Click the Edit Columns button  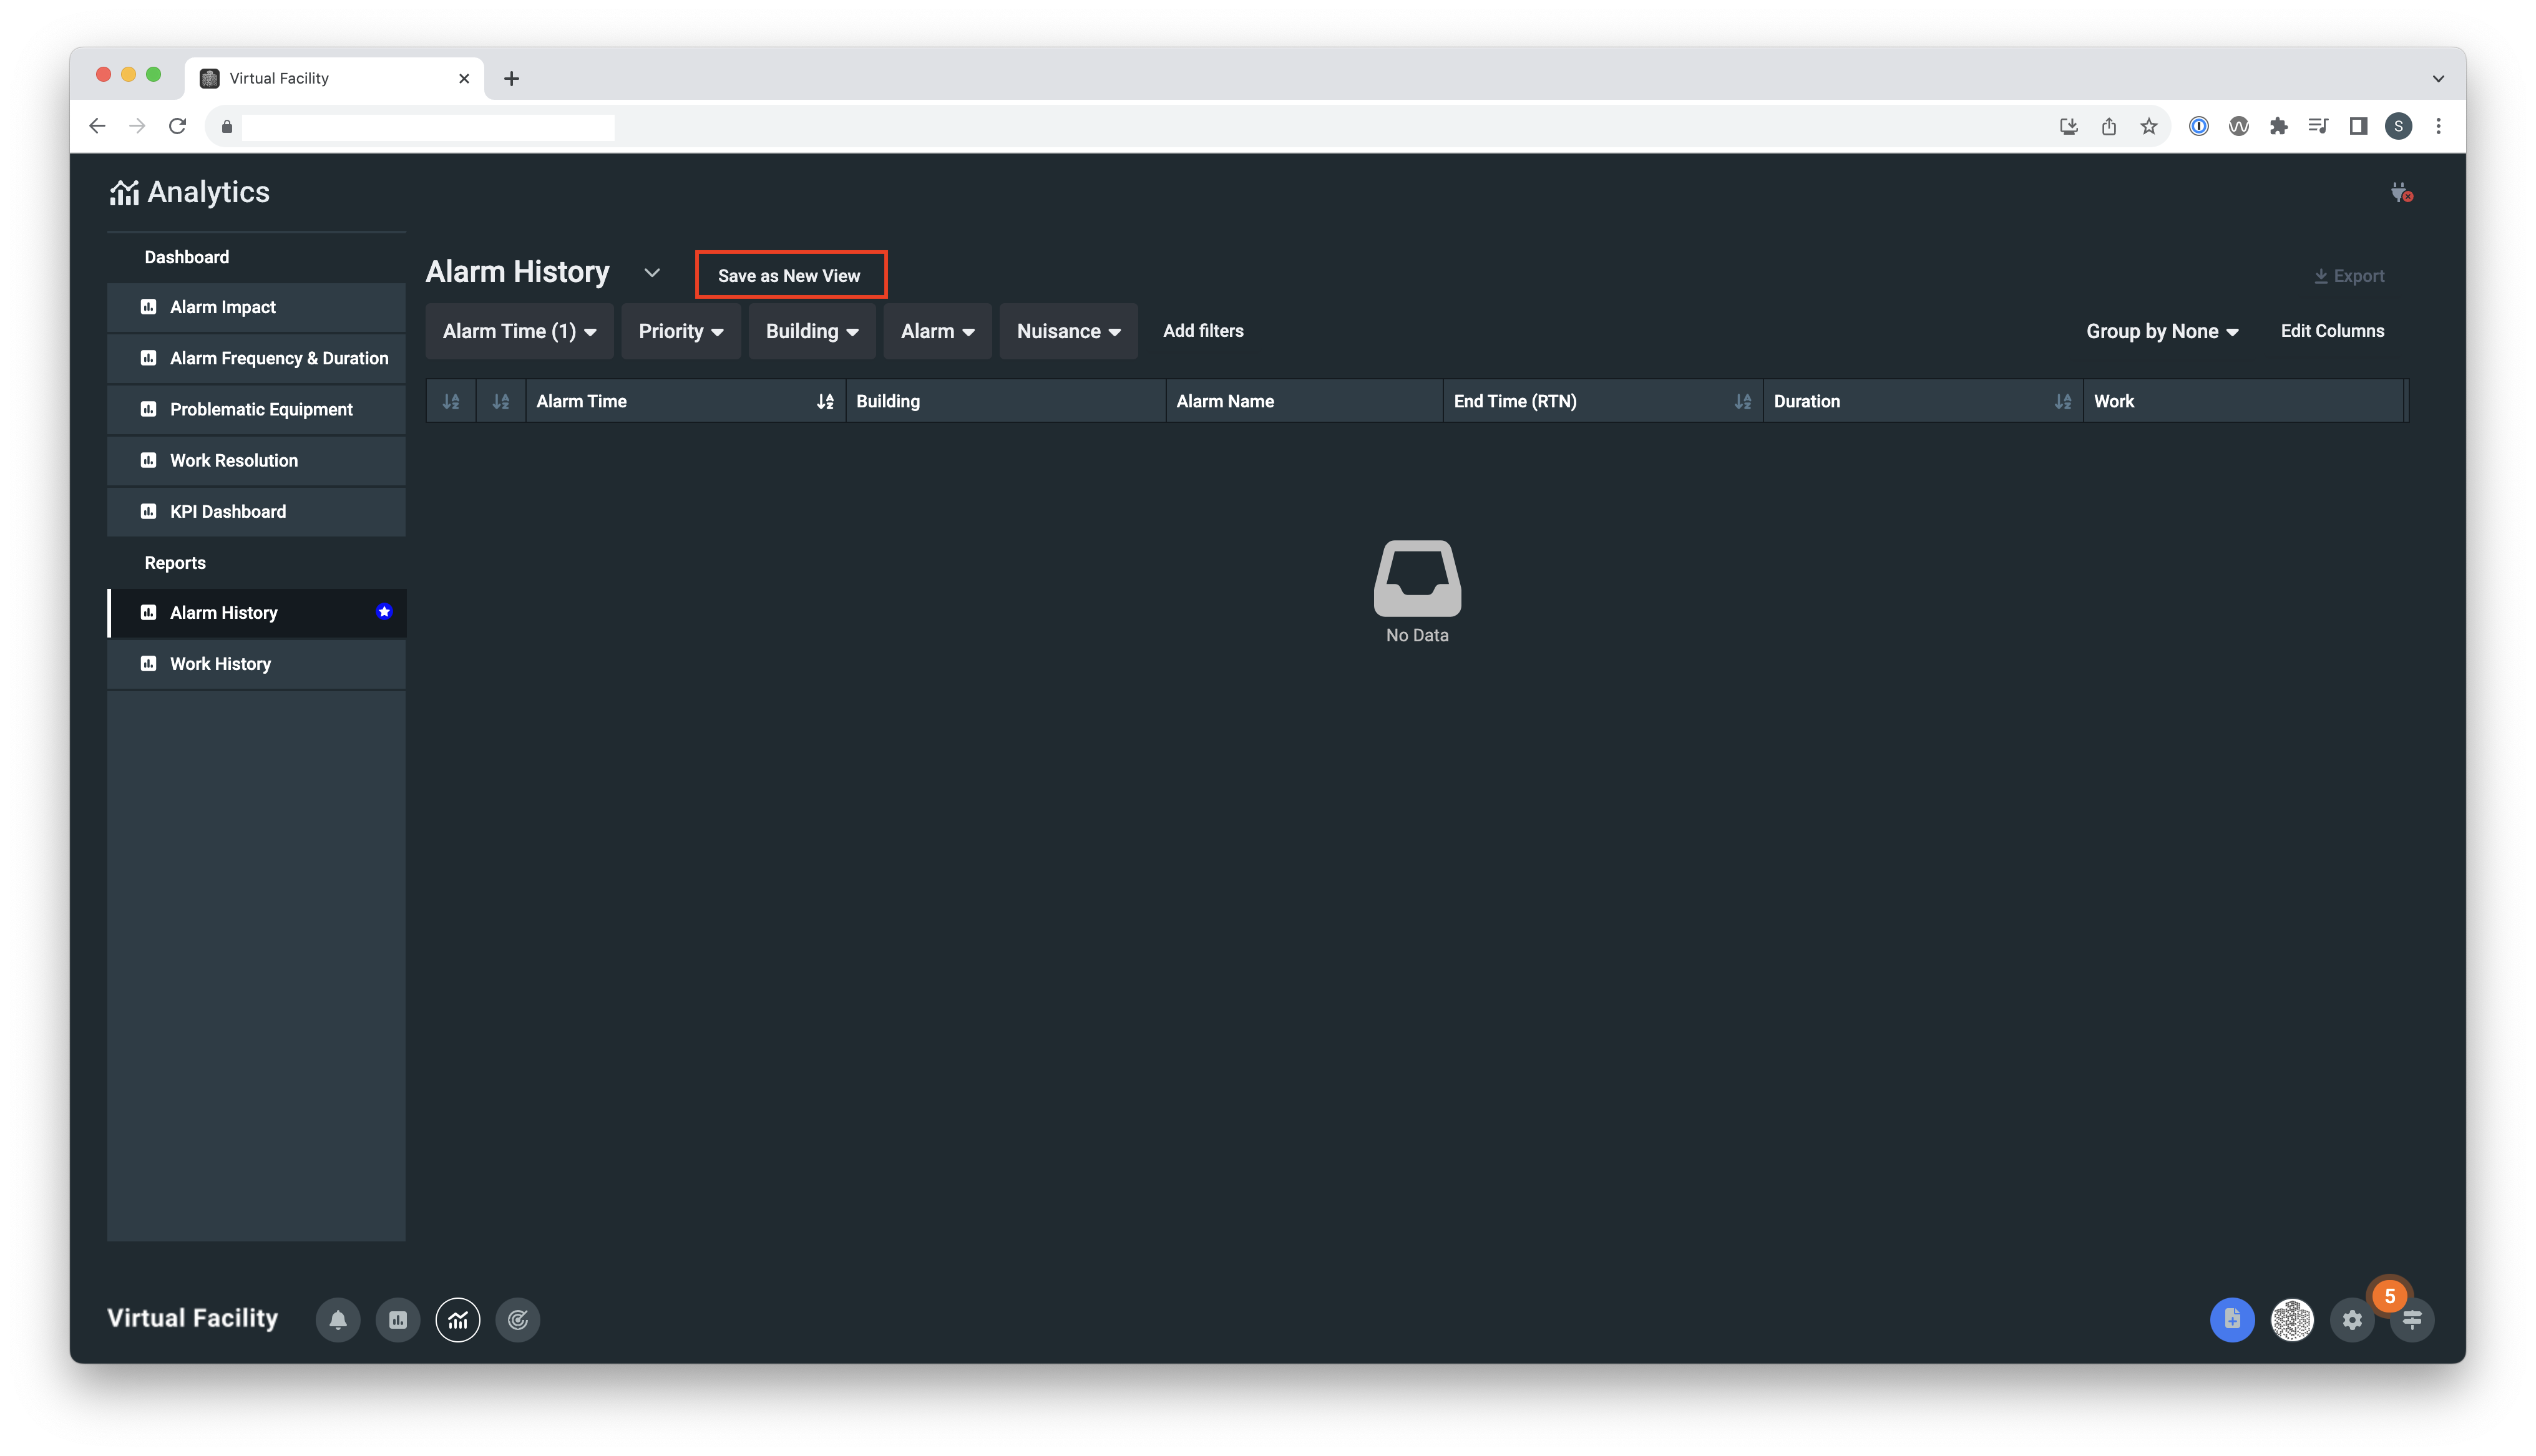2332,331
